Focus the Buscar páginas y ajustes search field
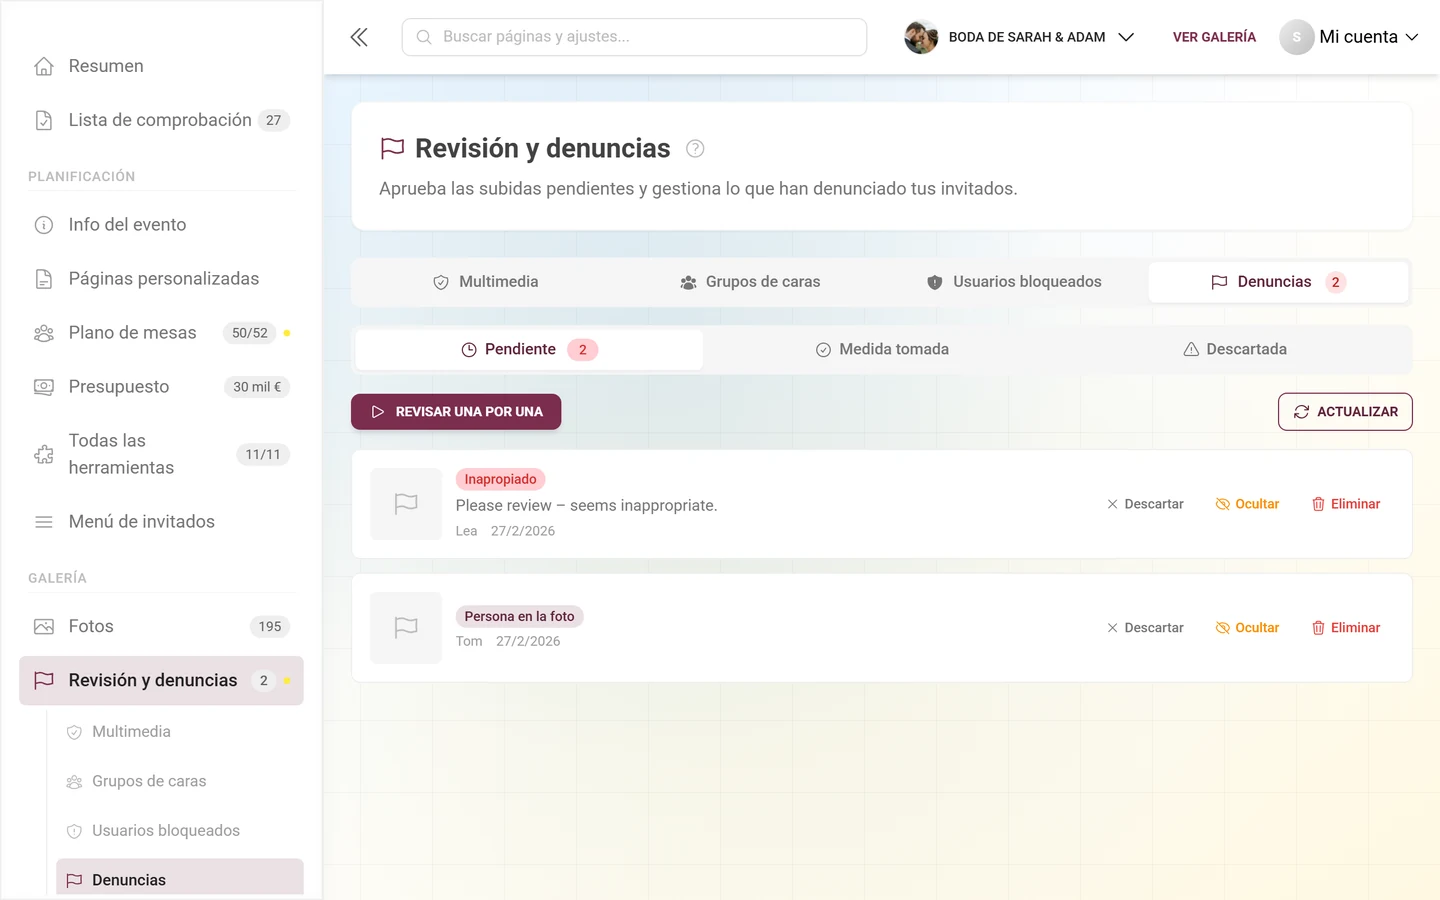This screenshot has height=900, width=1440. tap(634, 37)
